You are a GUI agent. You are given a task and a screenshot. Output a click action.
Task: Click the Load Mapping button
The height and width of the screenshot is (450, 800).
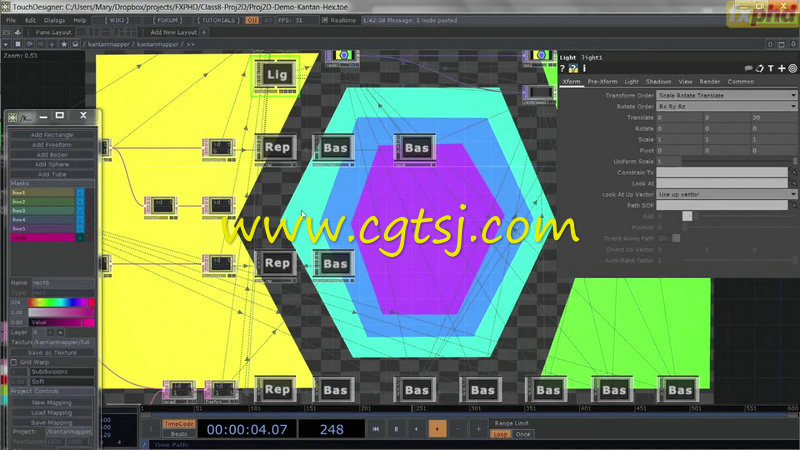(x=52, y=413)
